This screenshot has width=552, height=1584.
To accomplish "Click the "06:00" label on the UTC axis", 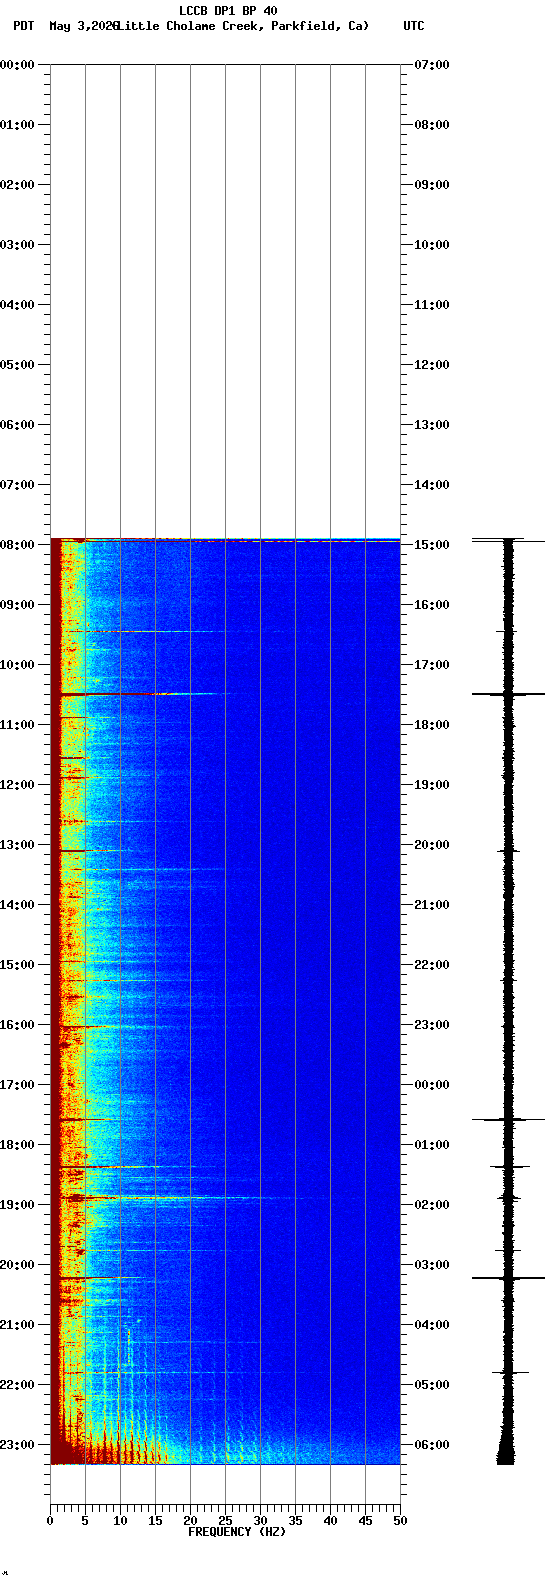I will click(432, 1445).
